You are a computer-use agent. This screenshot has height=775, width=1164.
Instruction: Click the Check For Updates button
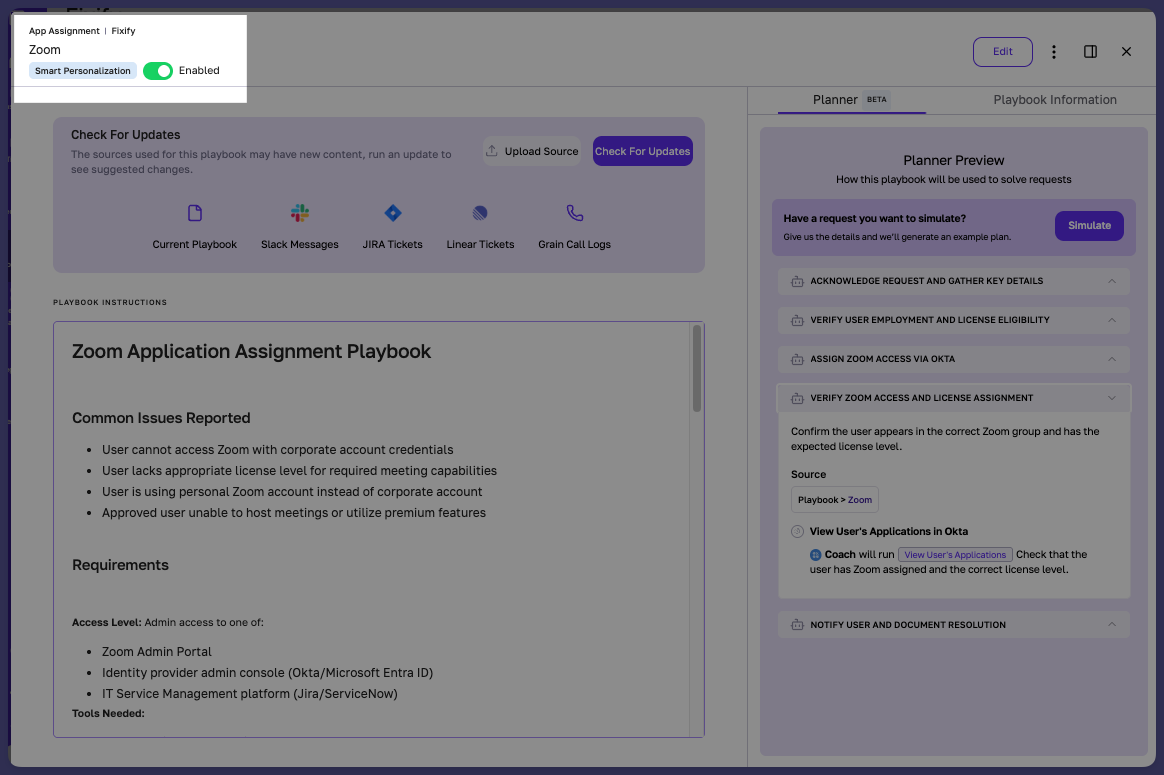(x=642, y=150)
